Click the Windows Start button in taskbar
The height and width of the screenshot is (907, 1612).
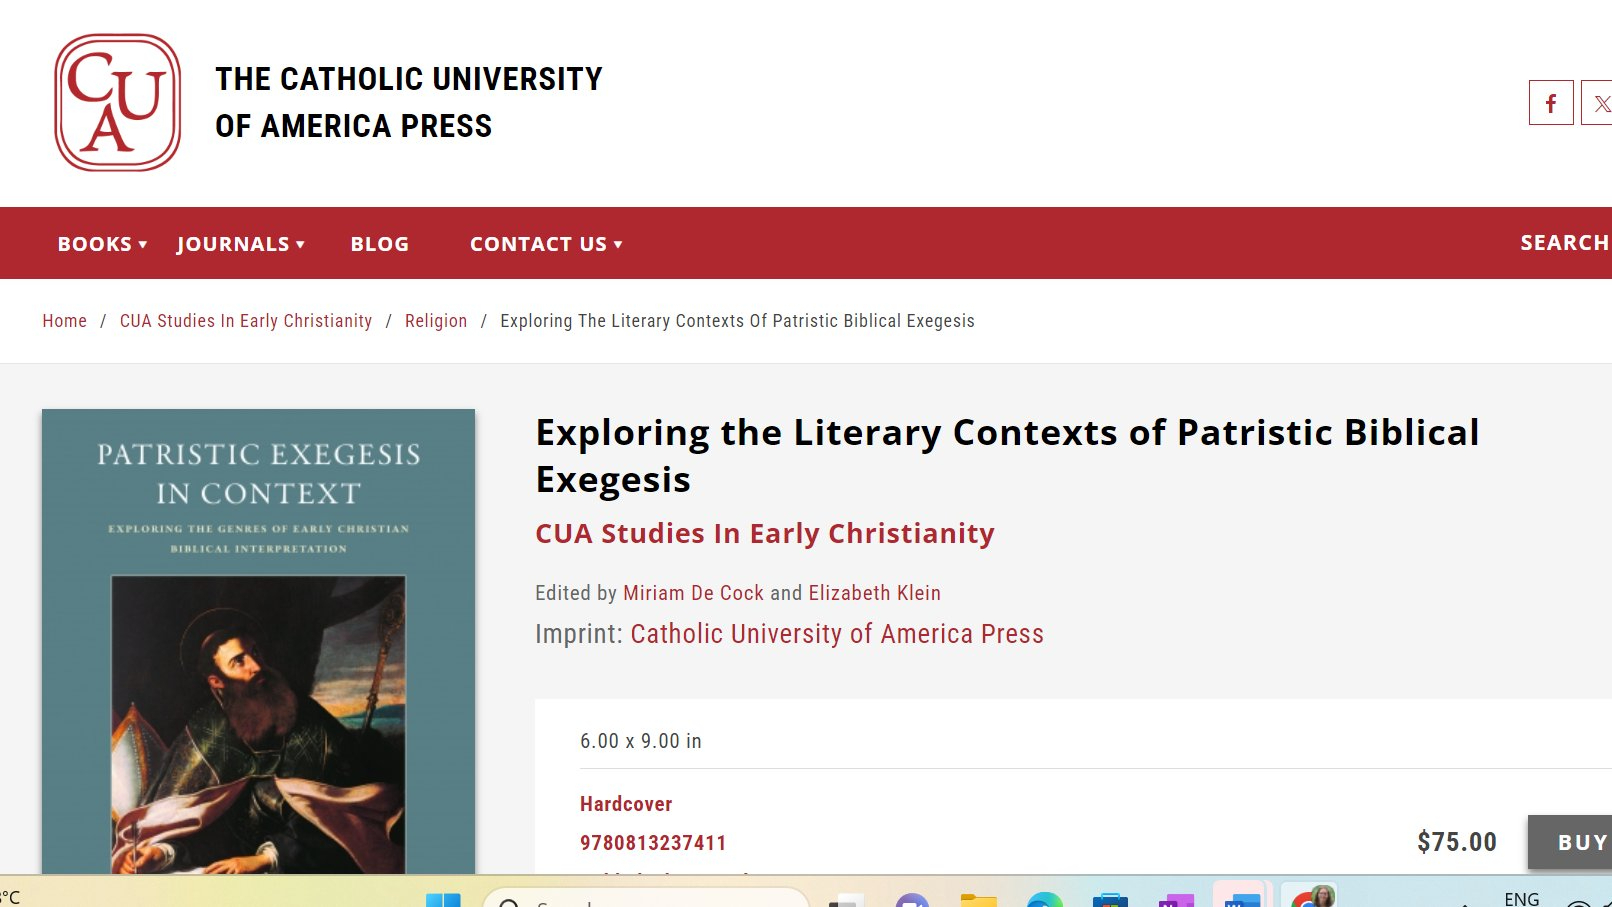pos(443,900)
